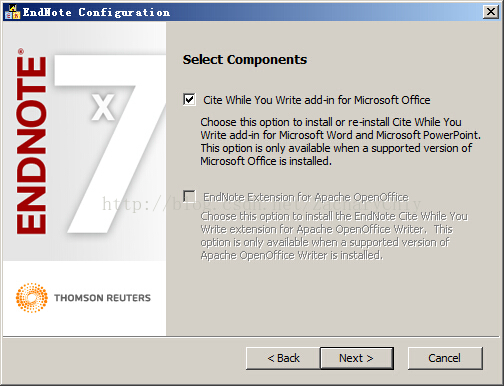Click the THOMSON REUTERS wordmark text
Screen dimensions: 504x386
pyautogui.click(x=102, y=298)
